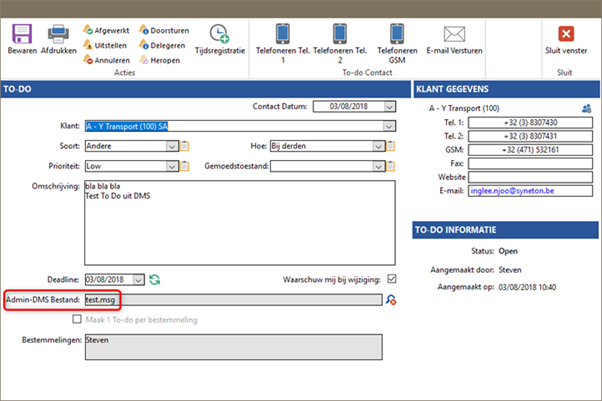The image size is (602, 401).
Task: Click the green refresh icon beside Deadline
Action: pos(155,279)
